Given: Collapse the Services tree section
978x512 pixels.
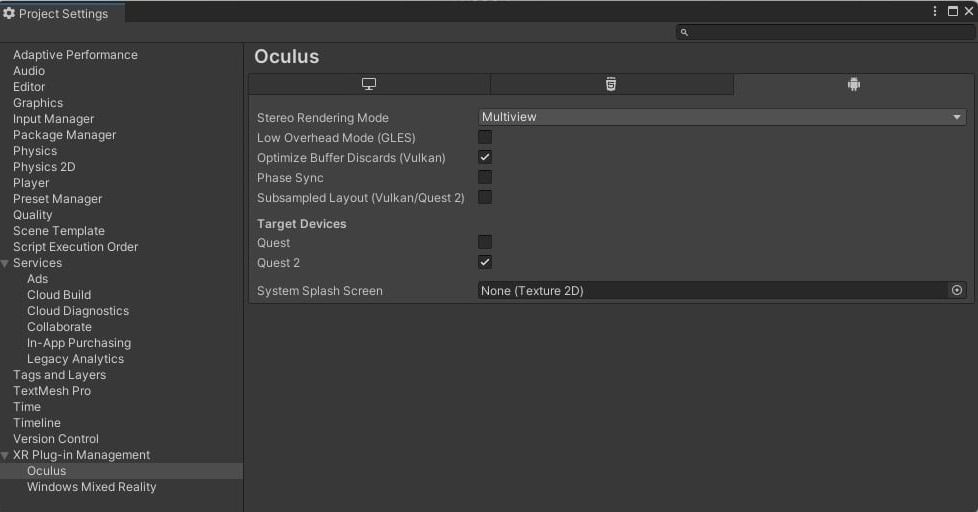Looking at the screenshot, I should point(6,263).
